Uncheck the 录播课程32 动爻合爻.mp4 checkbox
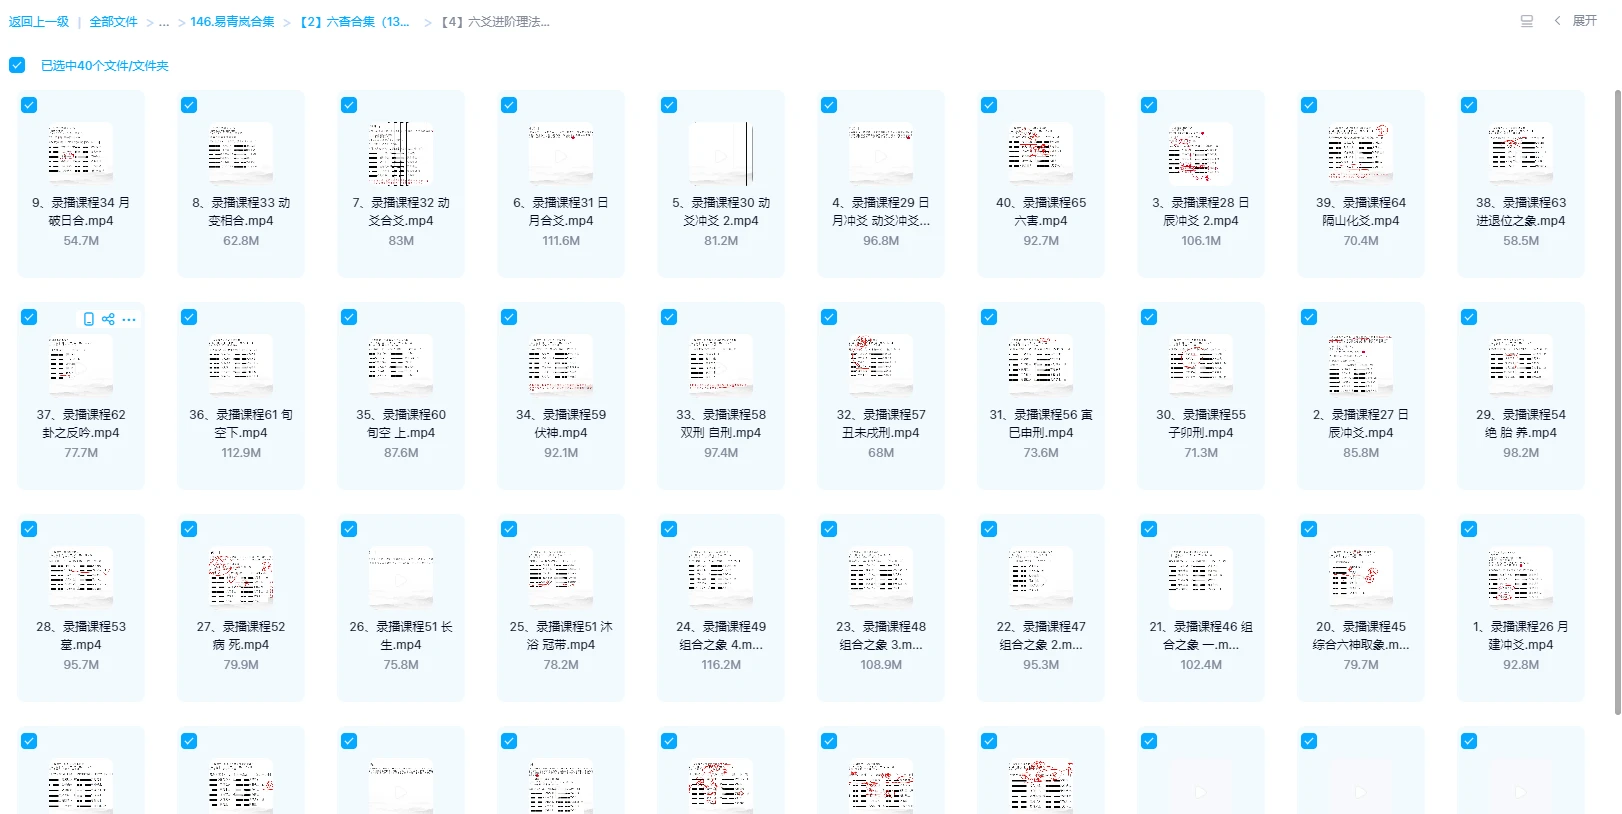 tap(349, 105)
